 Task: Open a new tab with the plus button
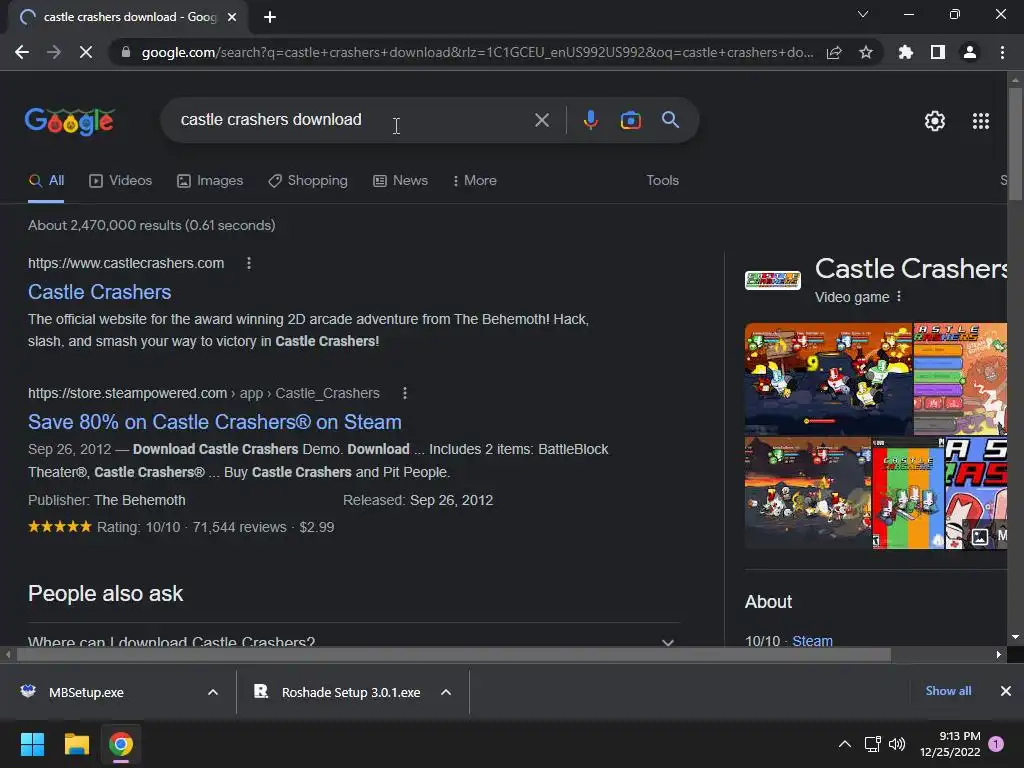pyautogui.click(x=270, y=17)
